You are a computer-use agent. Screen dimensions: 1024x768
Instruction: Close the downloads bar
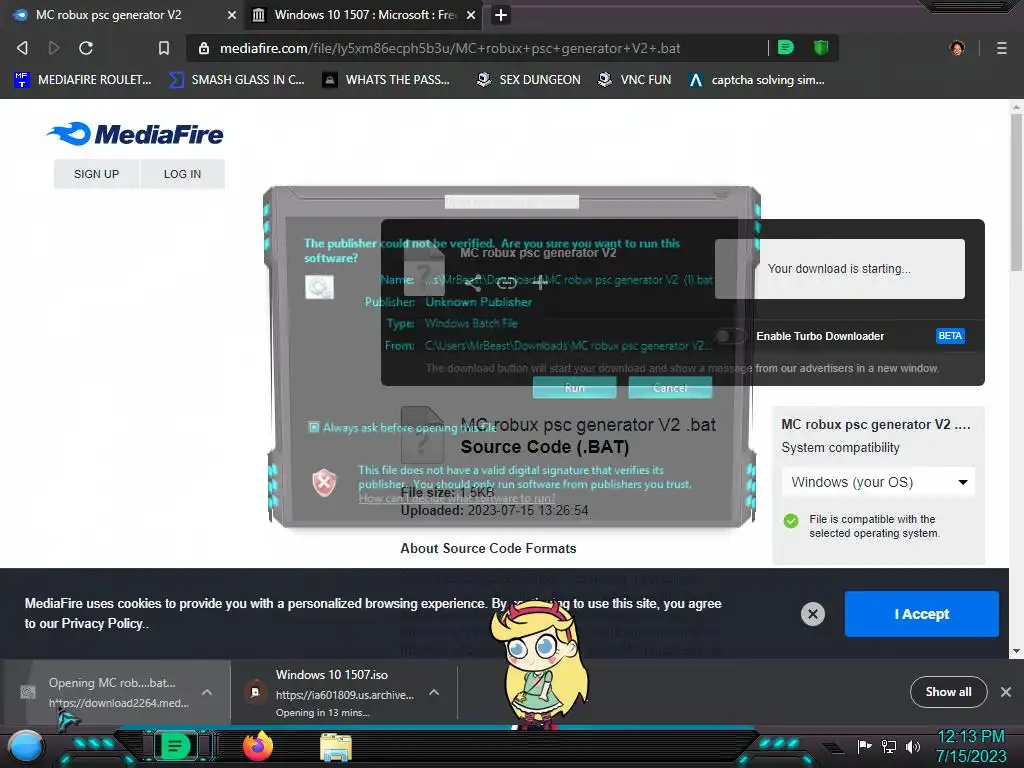(x=1006, y=692)
